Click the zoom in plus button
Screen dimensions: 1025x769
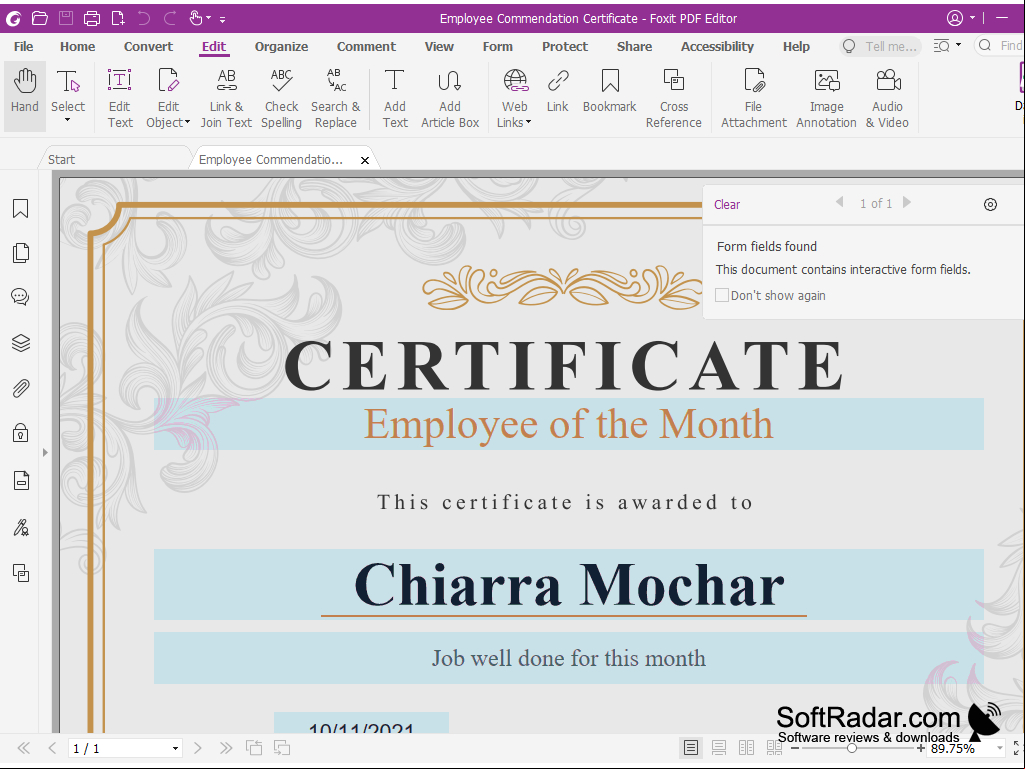coord(920,748)
